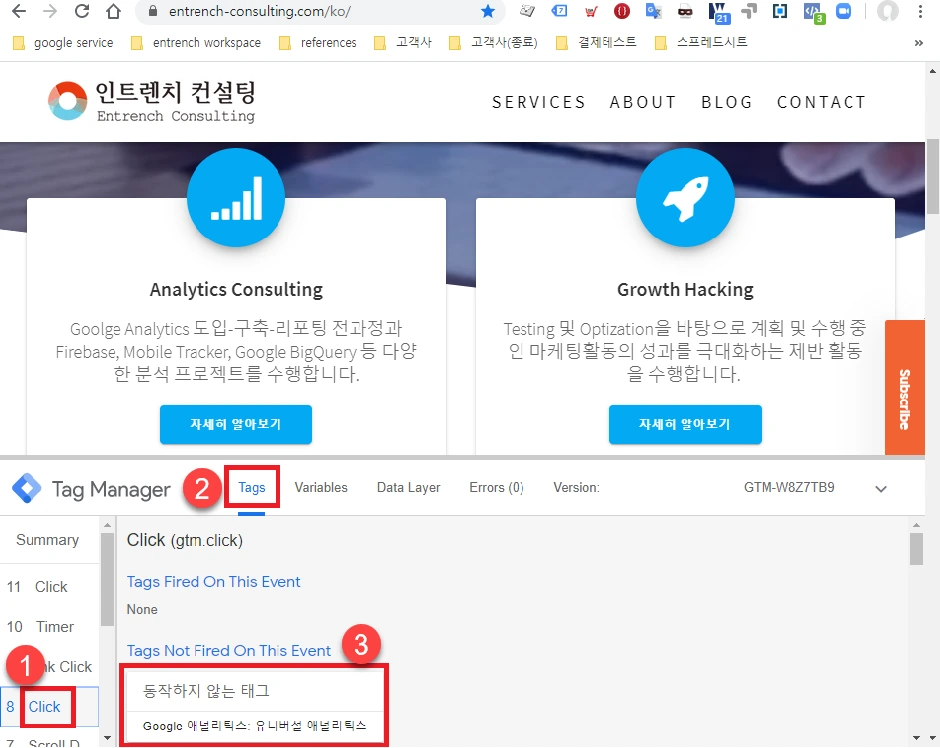Open the 동작하지 않는 태그 Google 애널리틱스 card
Screen dimensions: 940x748
(254, 706)
